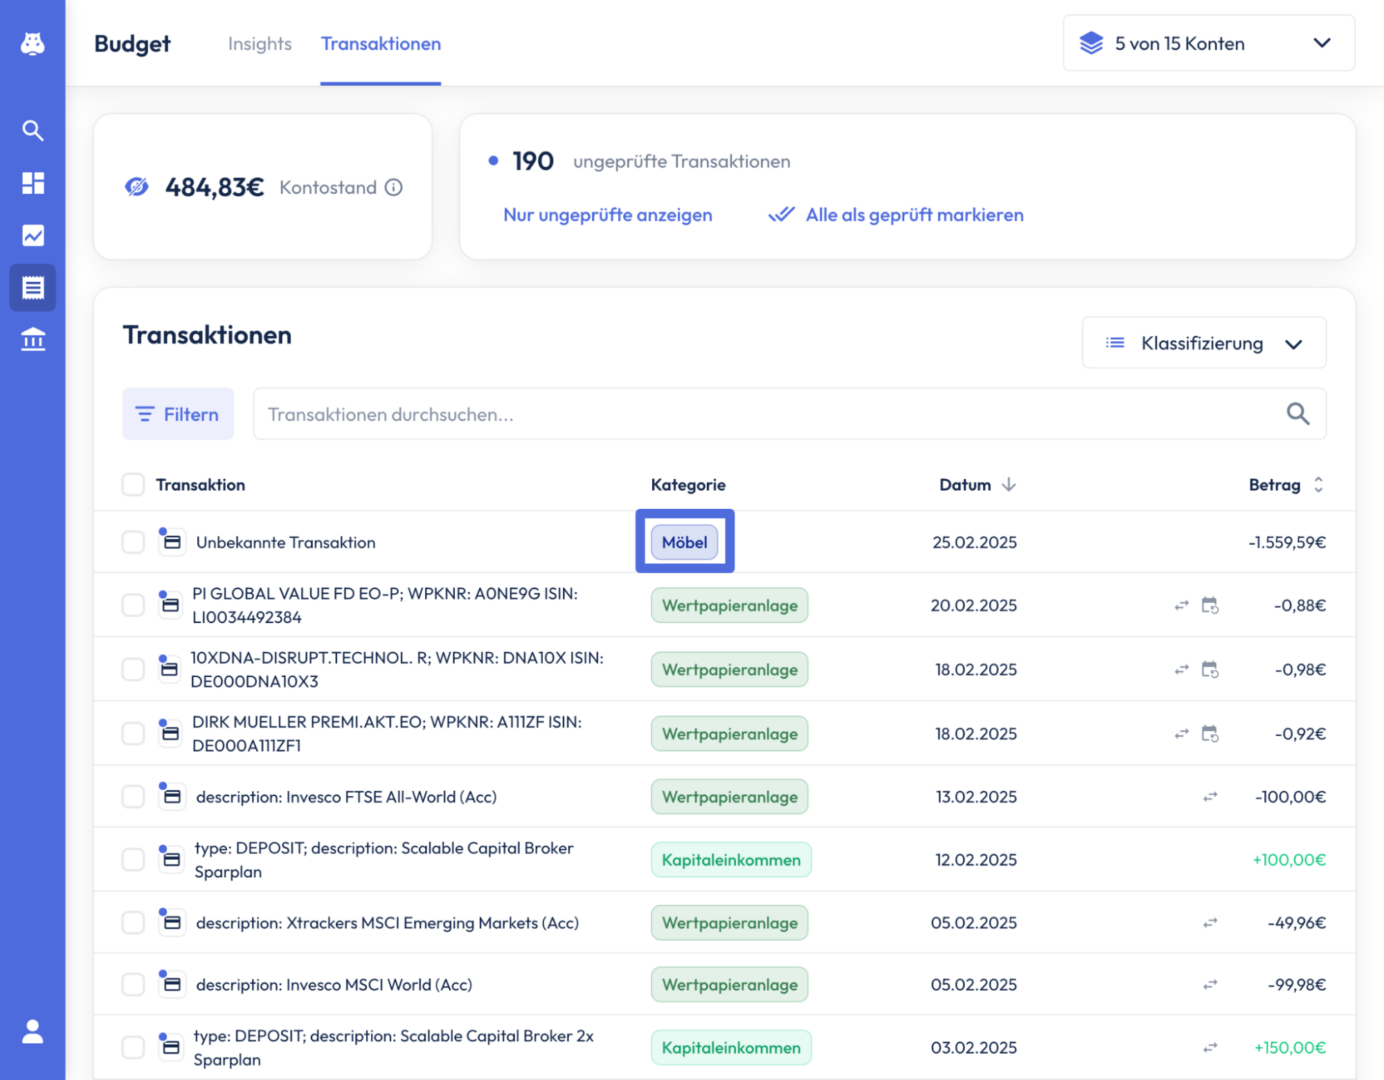The height and width of the screenshot is (1080, 1384).
Task: Click the 484,83€ balance value
Action: [214, 187]
